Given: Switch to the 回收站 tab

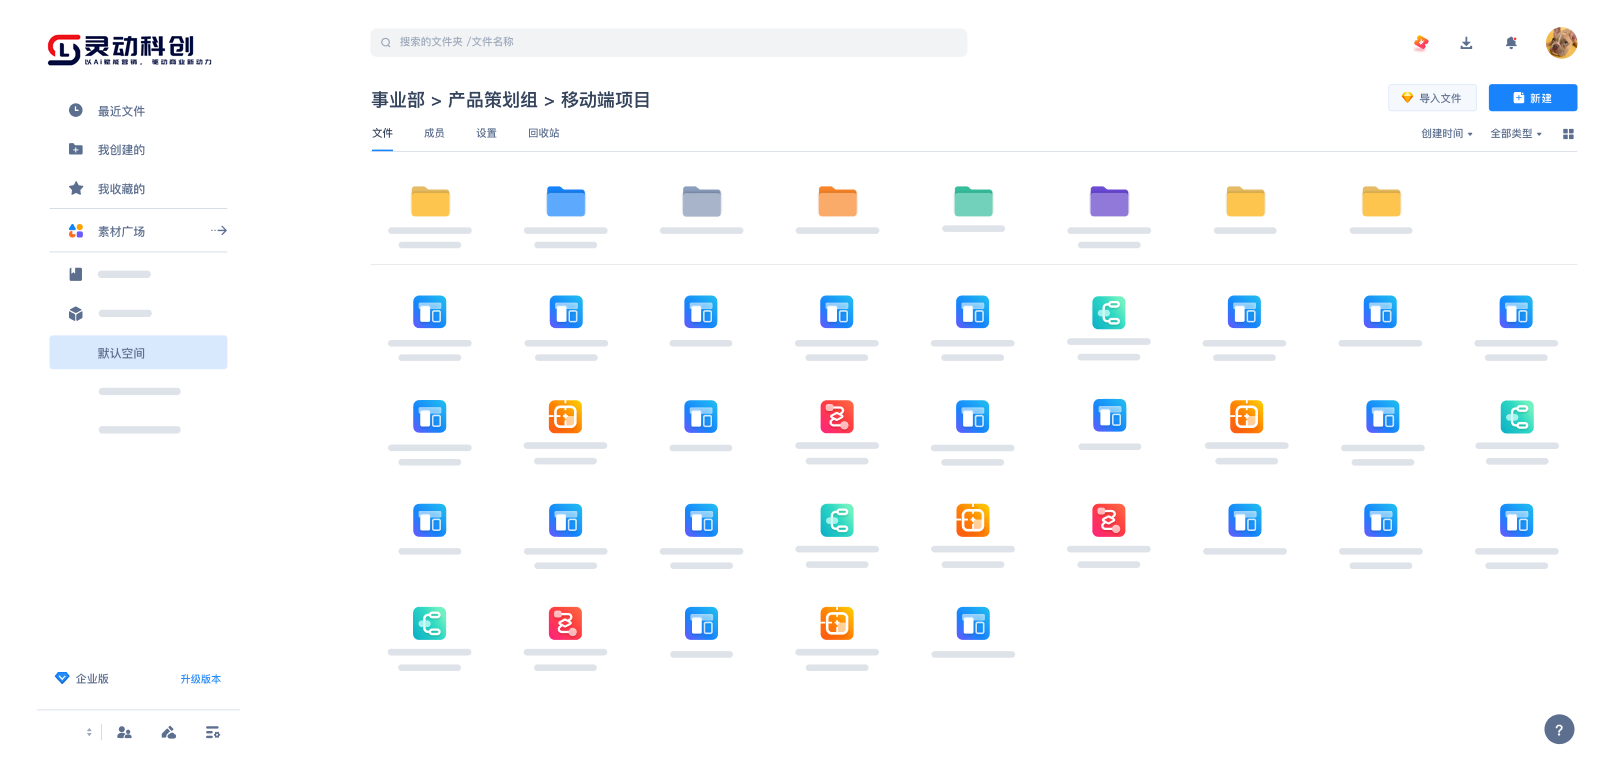Looking at the screenshot, I should (x=544, y=133).
